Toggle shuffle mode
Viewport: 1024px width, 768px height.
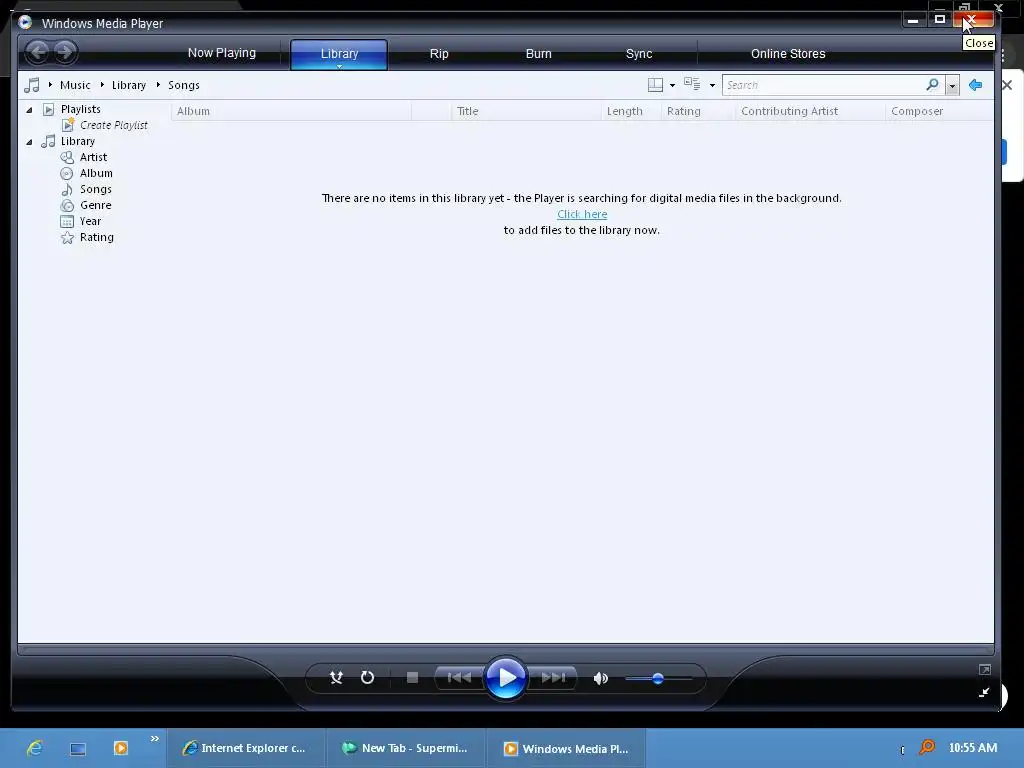pyautogui.click(x=336, y=678)
